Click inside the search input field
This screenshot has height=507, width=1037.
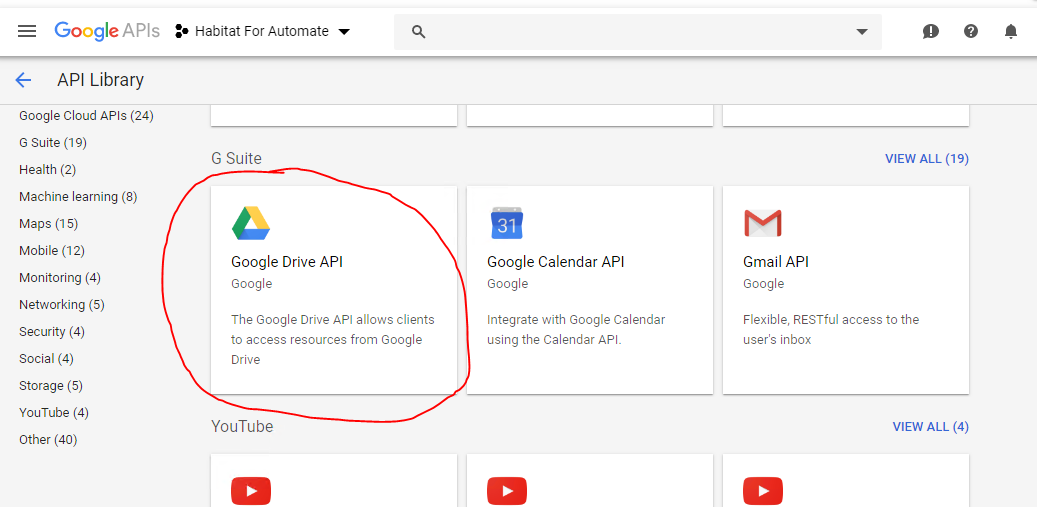638,31
